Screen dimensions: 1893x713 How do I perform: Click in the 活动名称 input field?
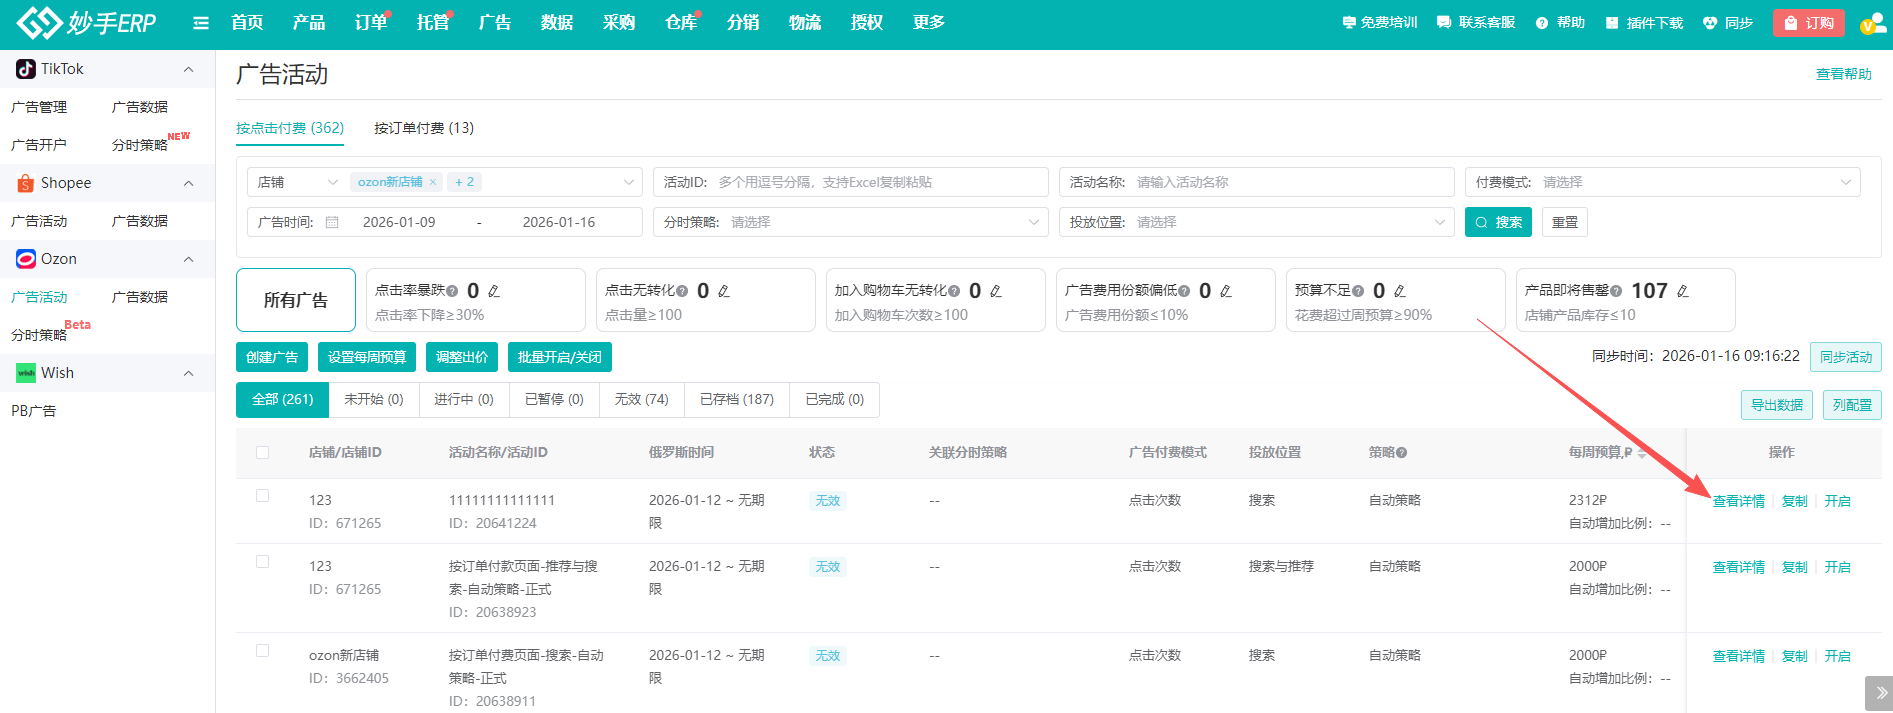[1257, 182]
